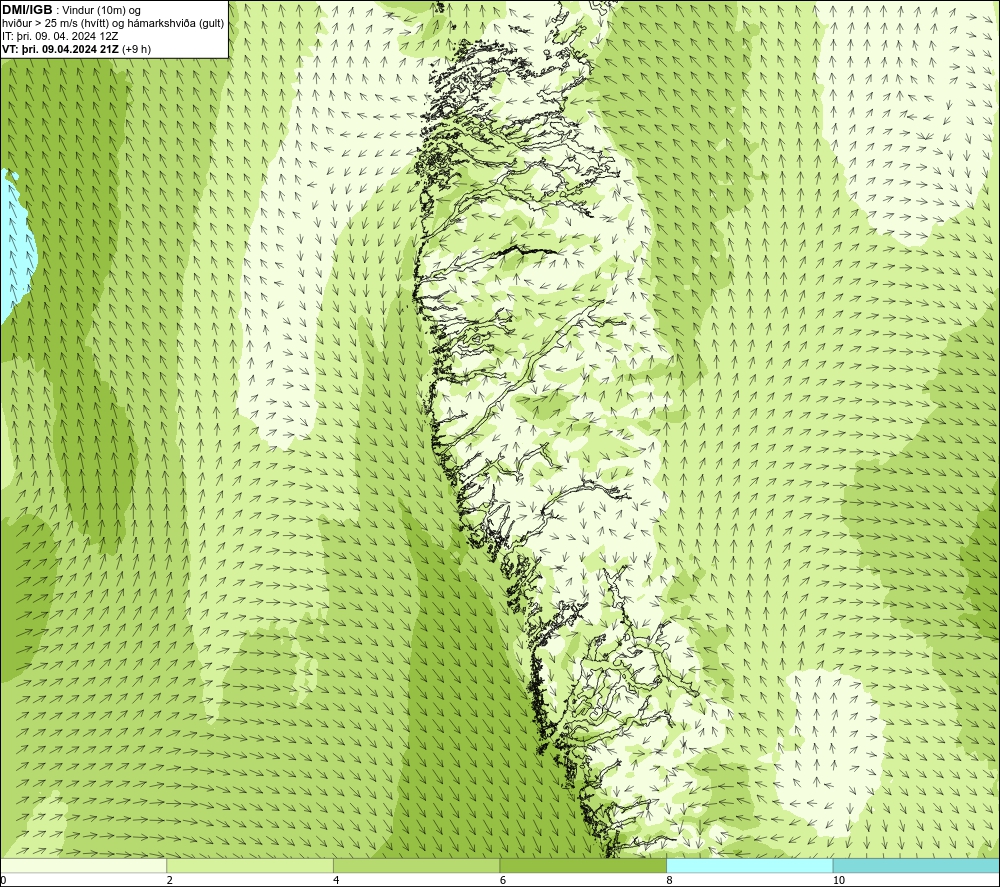
Task: Select the "VT: þri. 09.04.2024 21Z (+9 h)" line
Action: point(77,49)
